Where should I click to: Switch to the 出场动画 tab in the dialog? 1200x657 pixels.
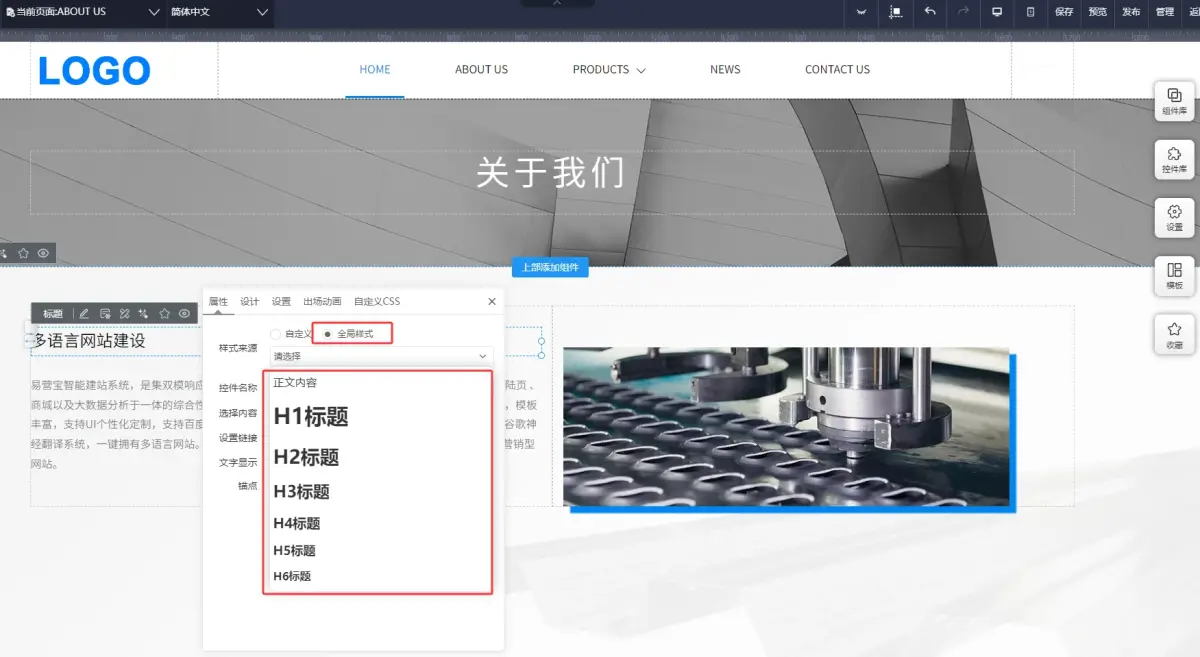pos(320,301)
